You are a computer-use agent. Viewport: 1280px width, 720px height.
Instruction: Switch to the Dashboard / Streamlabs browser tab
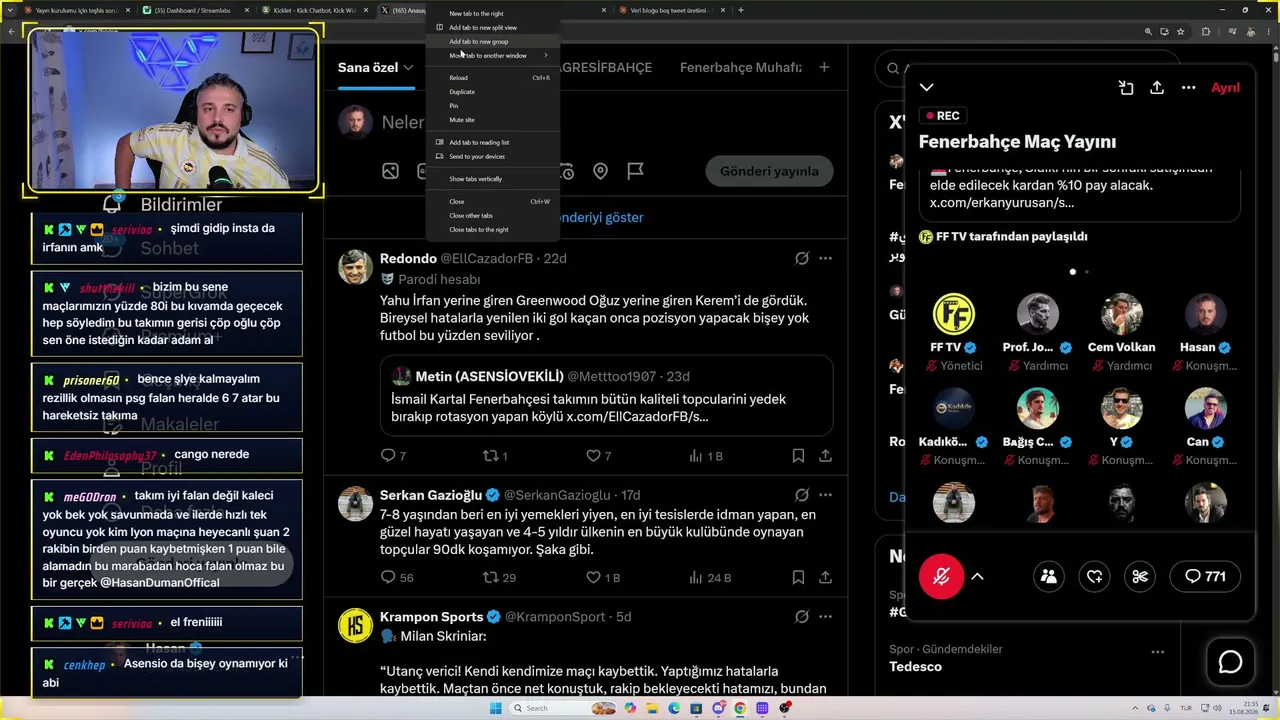click(x=194, y=10)
